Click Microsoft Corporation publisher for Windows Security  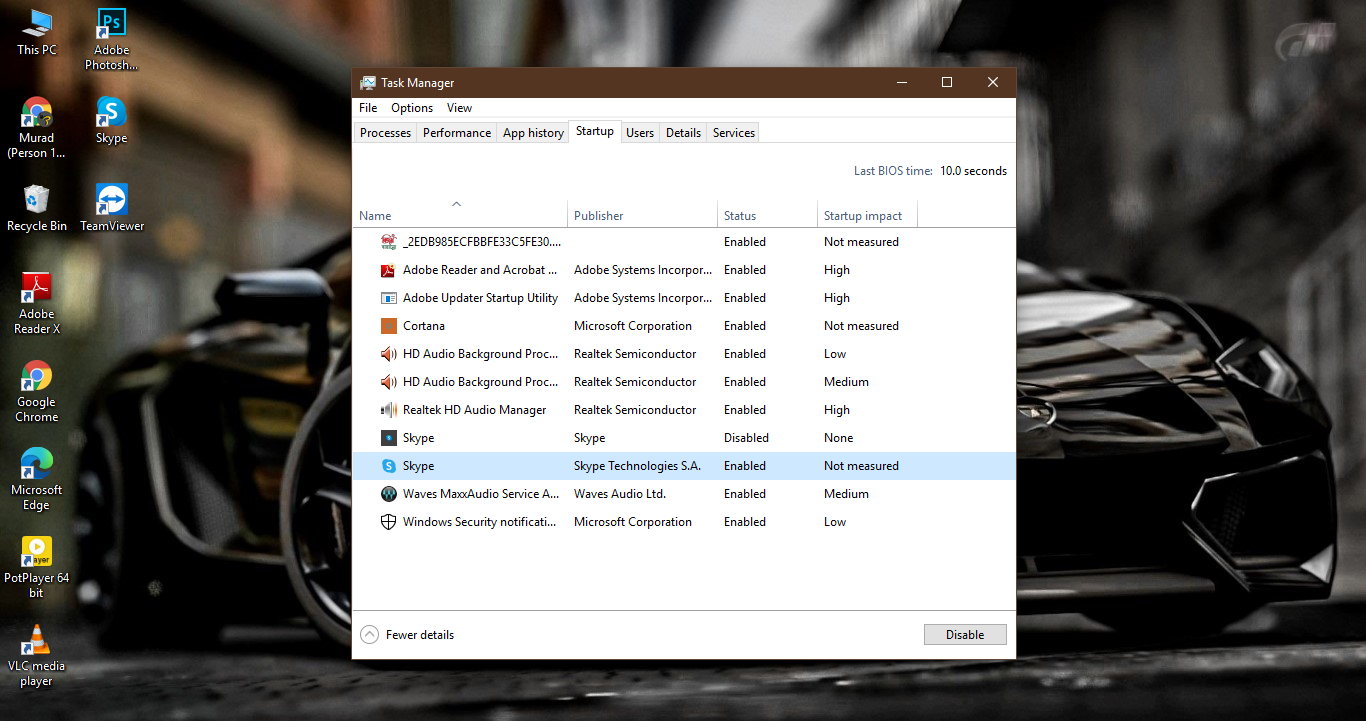633,522
